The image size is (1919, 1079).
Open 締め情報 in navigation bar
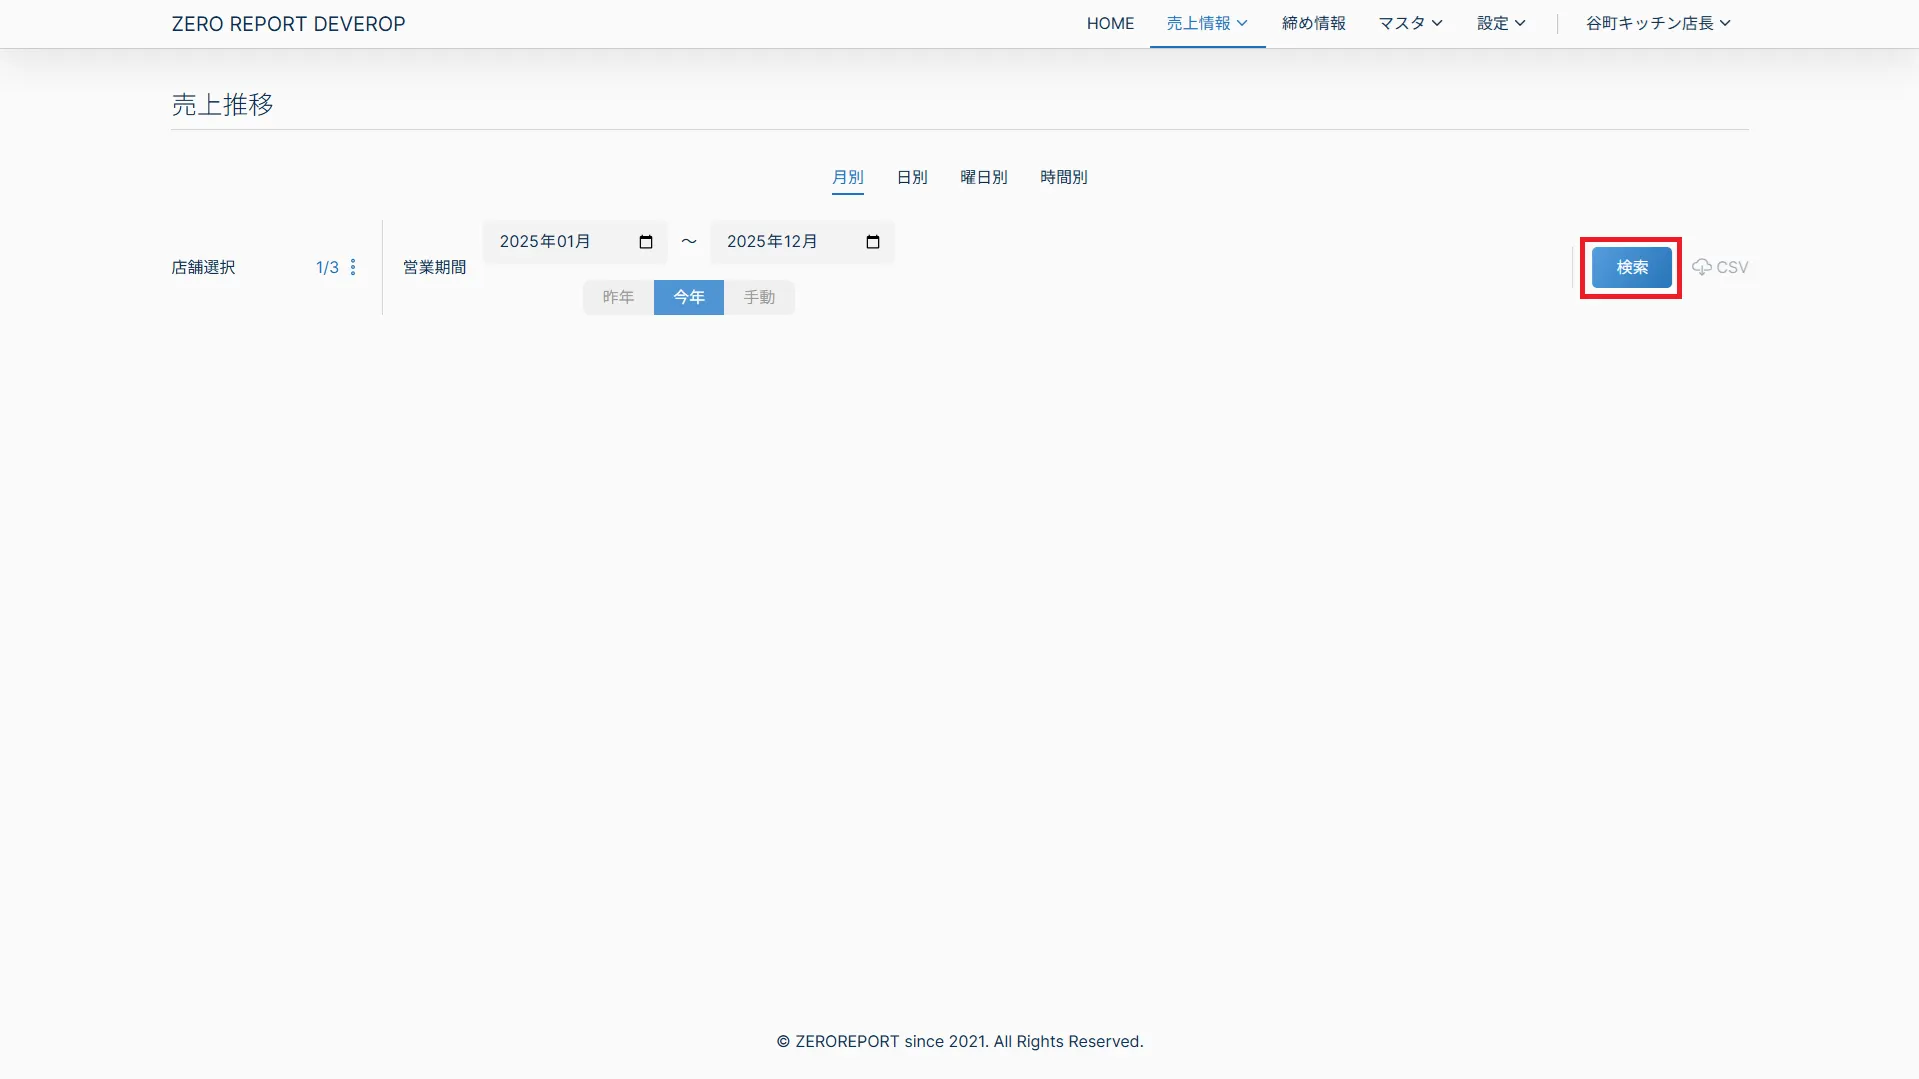click(x=1313, y=23)
